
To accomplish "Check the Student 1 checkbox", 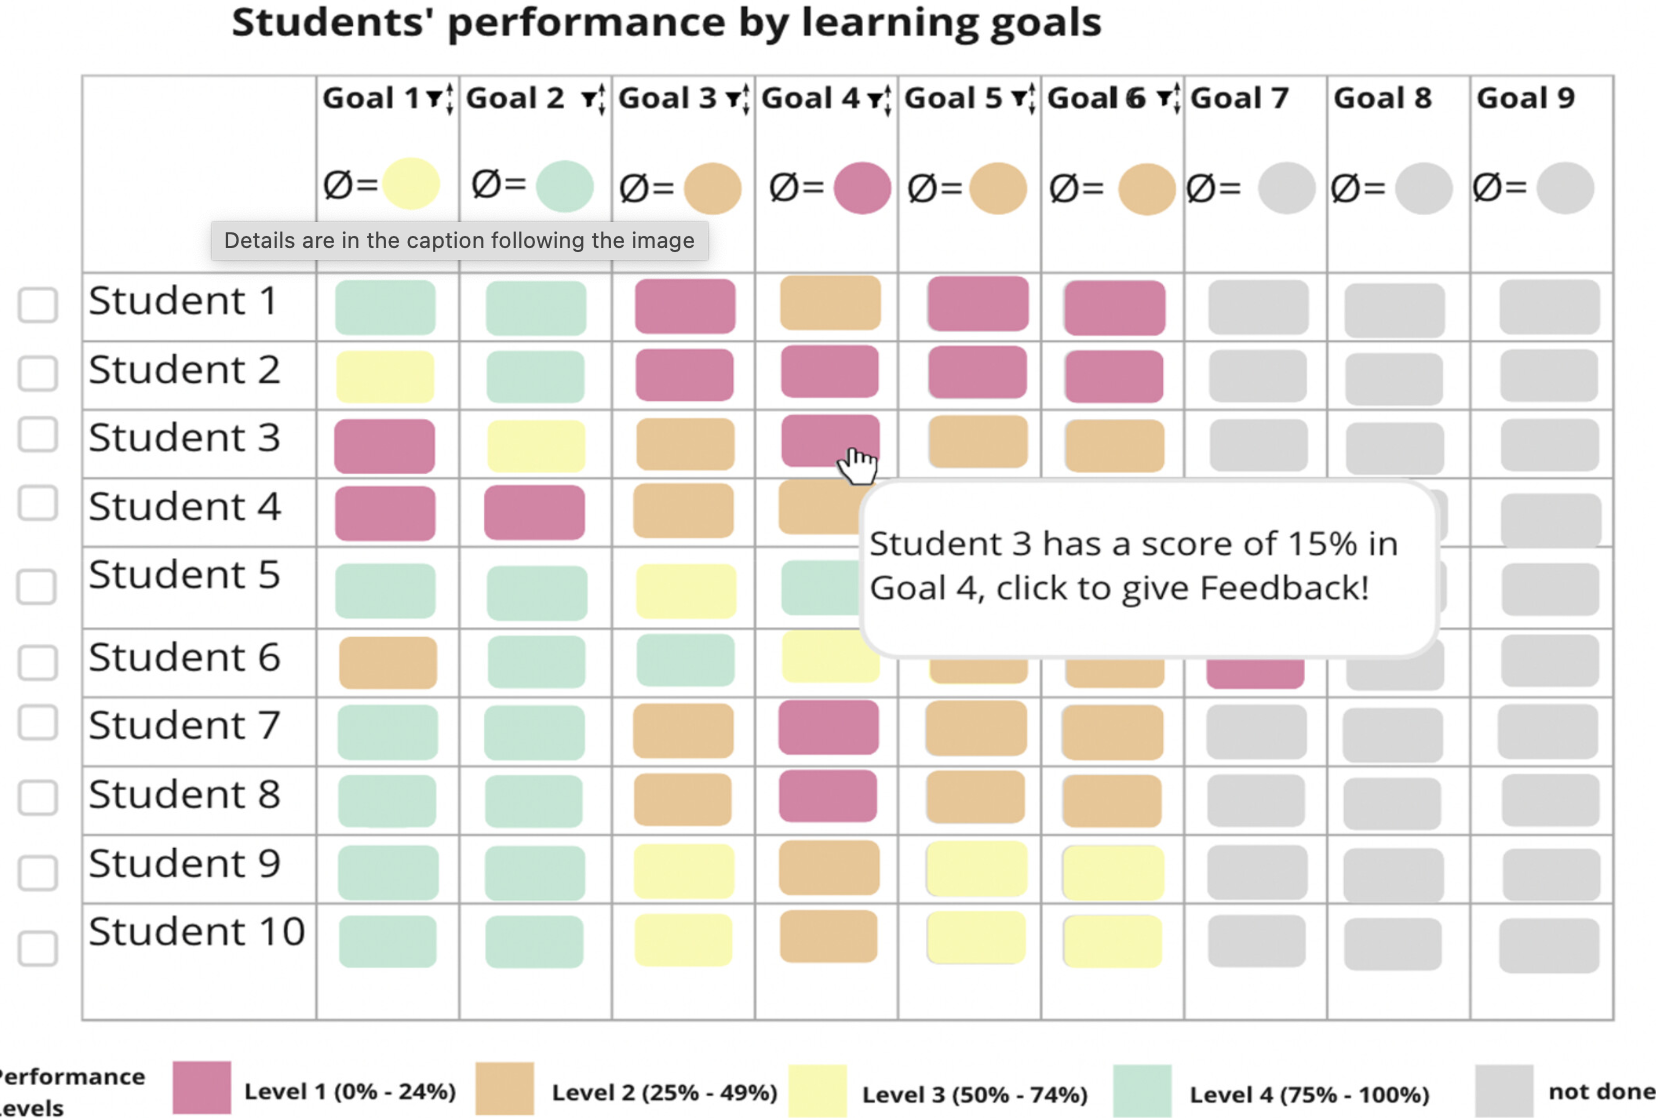I will tap(38, 305).
